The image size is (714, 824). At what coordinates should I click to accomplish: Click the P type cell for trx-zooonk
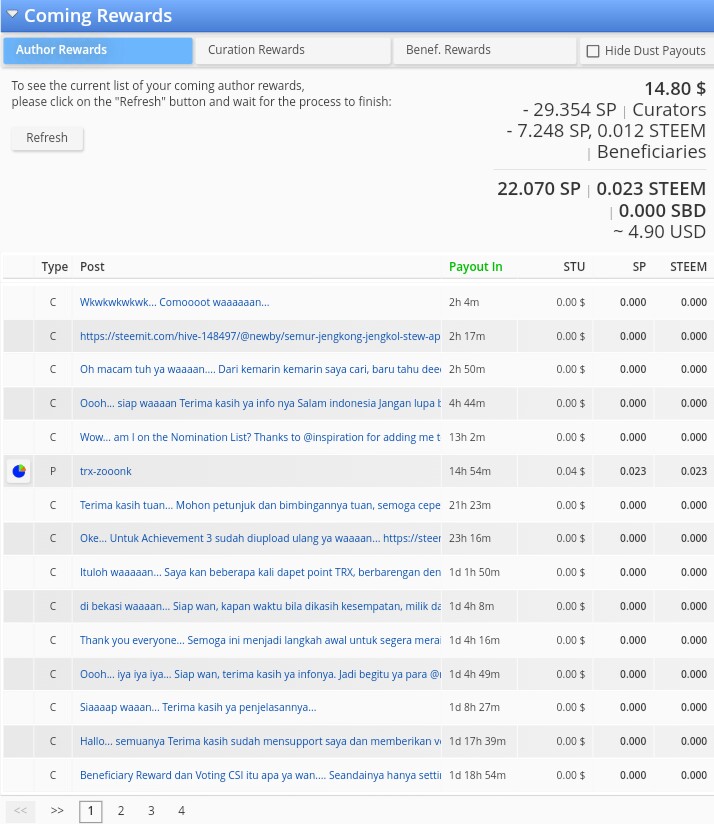point(53,471)
